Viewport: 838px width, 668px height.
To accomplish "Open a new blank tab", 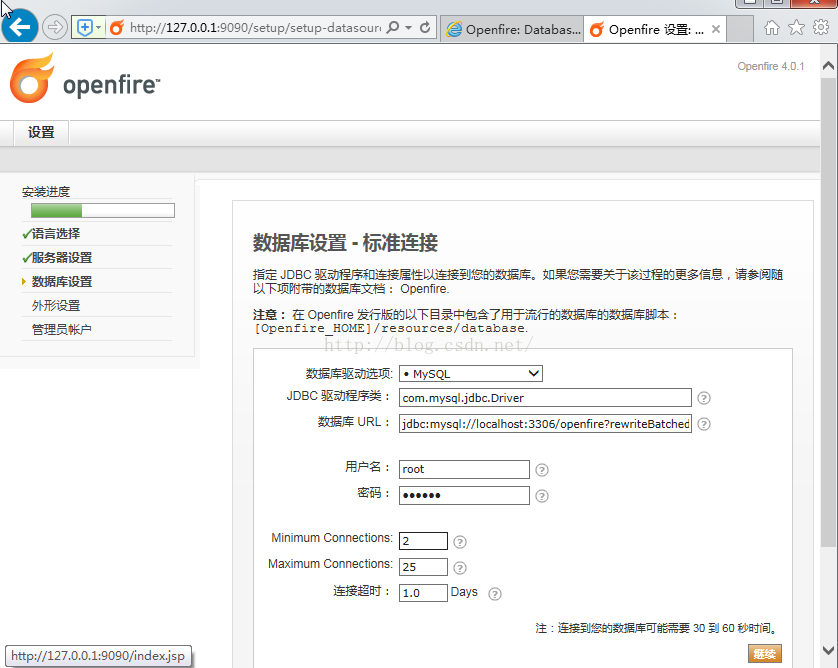I will tap(741, 29).
